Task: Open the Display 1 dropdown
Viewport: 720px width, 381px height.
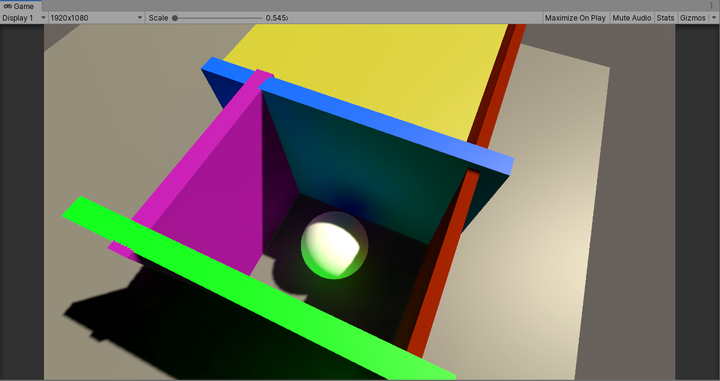Action: [24, 18]
